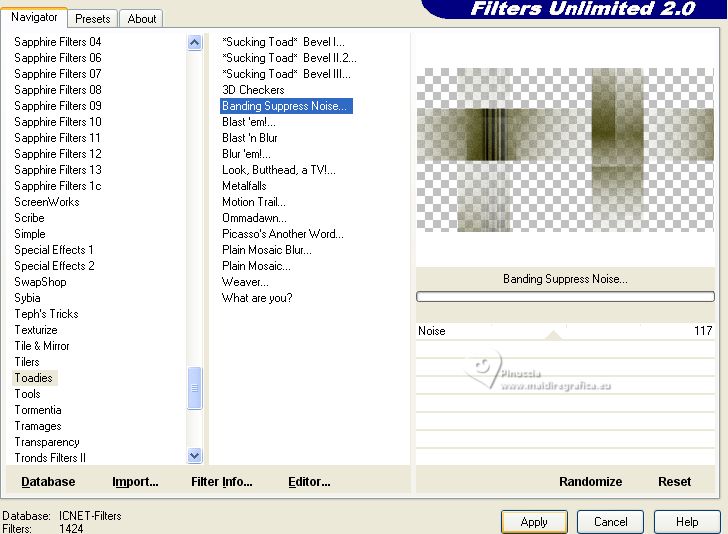Select the Navigator tab
This screenshot has width=728, height=534.
[34, 17]
